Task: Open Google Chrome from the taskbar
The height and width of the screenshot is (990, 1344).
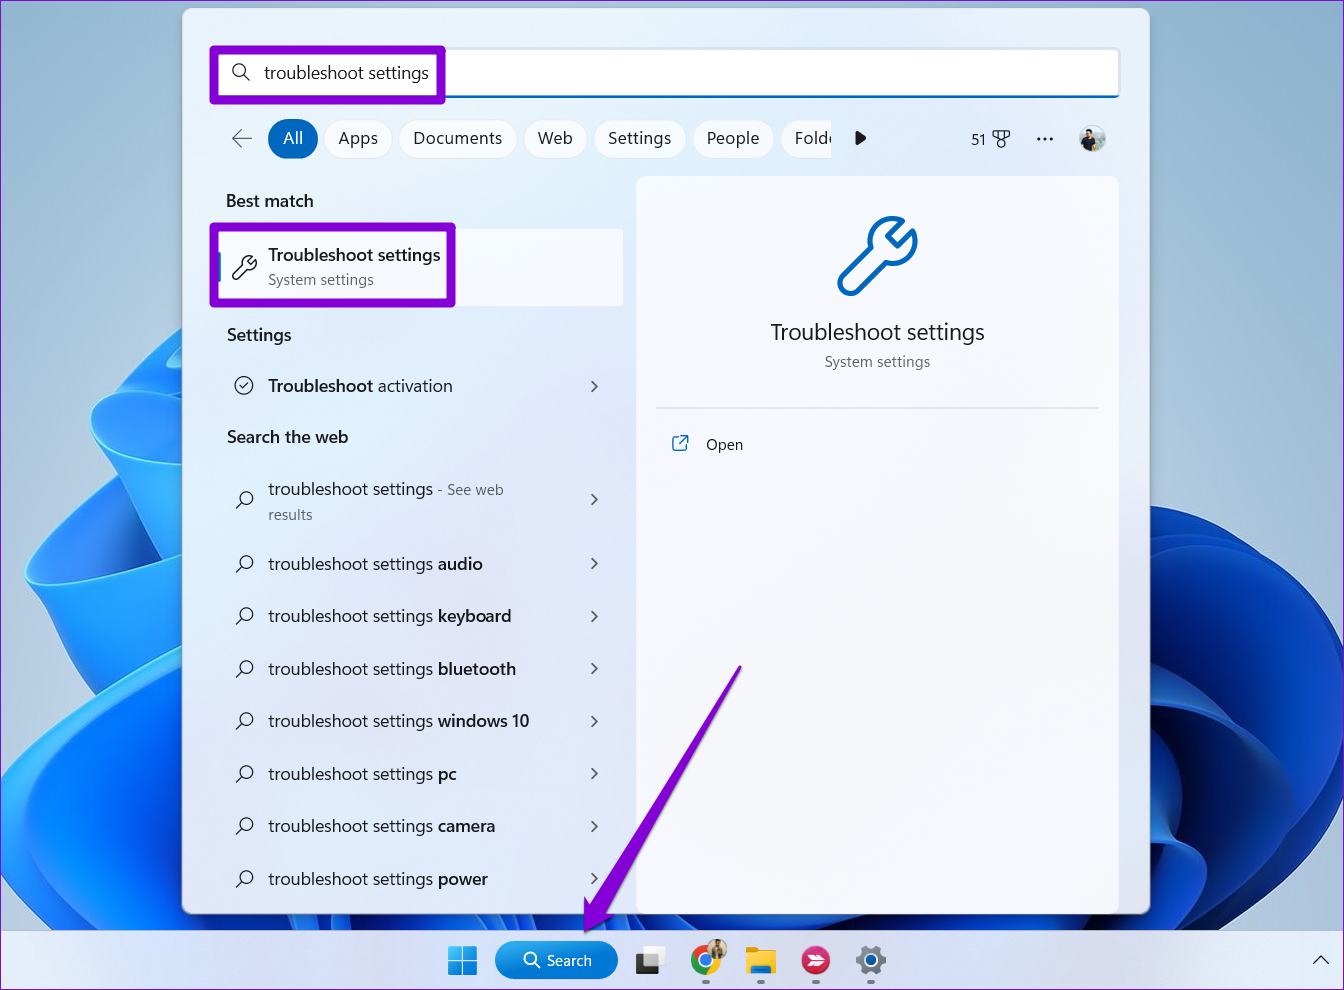Action: [708, 960]
